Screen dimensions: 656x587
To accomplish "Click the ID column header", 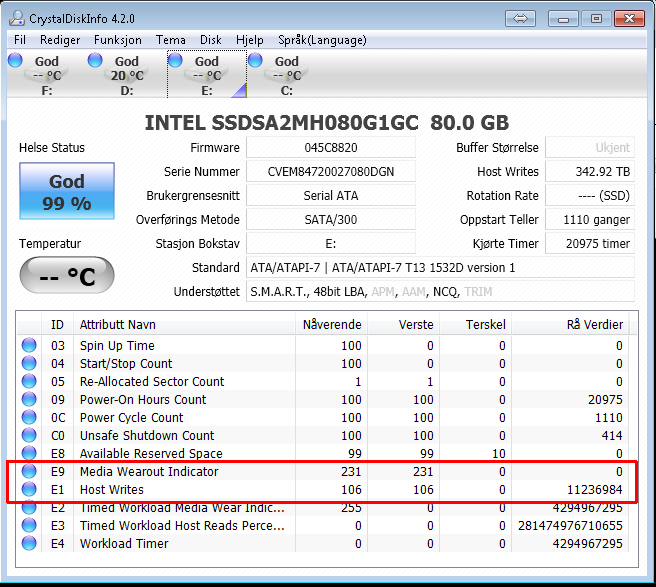I will [x=57, y=324].
